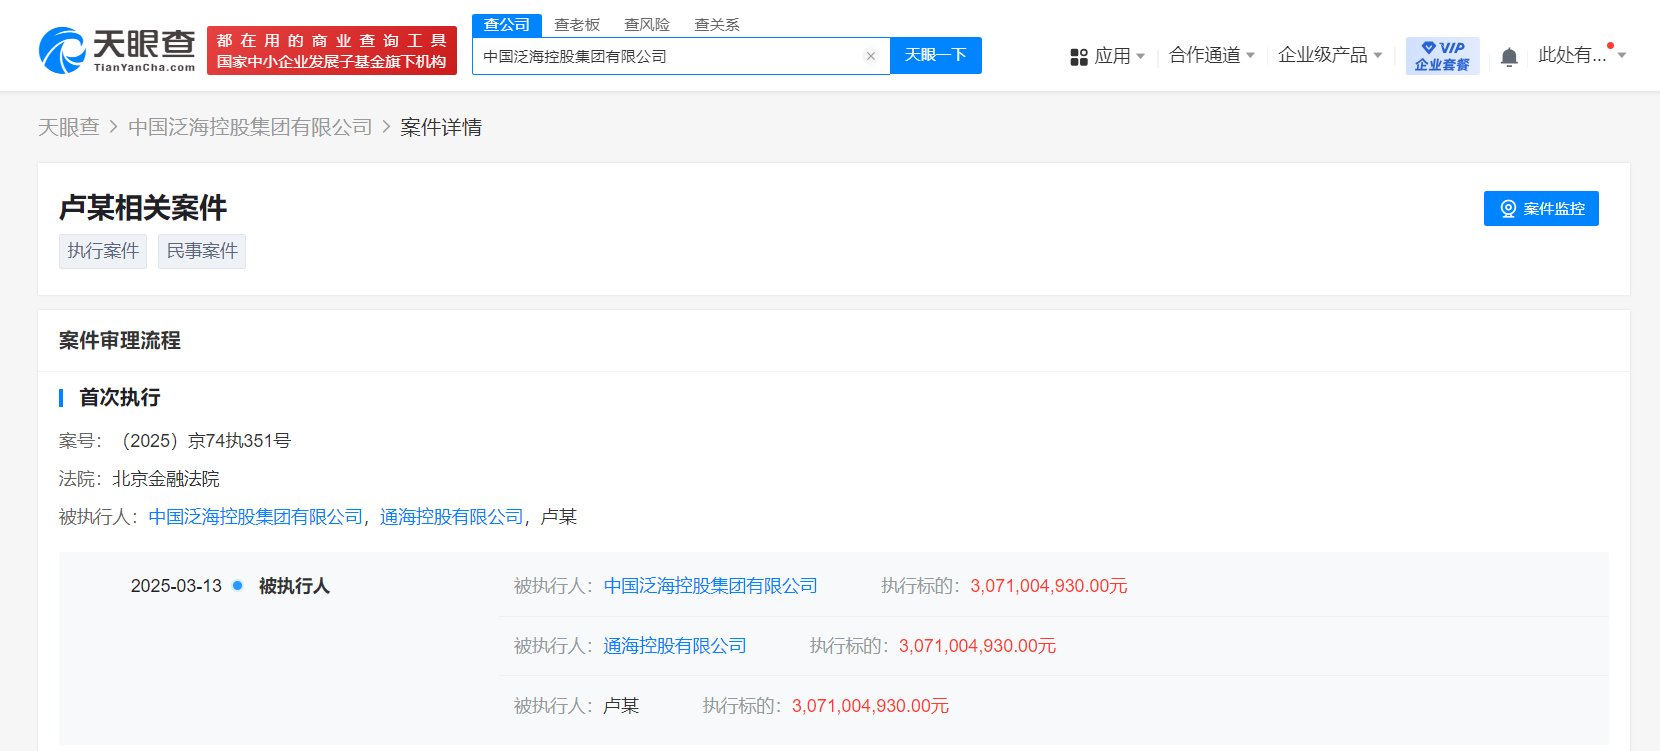The height and width of the screenshot is (751, 1660).
Task: Open the TianYanCha logo homepage
Action: tap(117, 50)
